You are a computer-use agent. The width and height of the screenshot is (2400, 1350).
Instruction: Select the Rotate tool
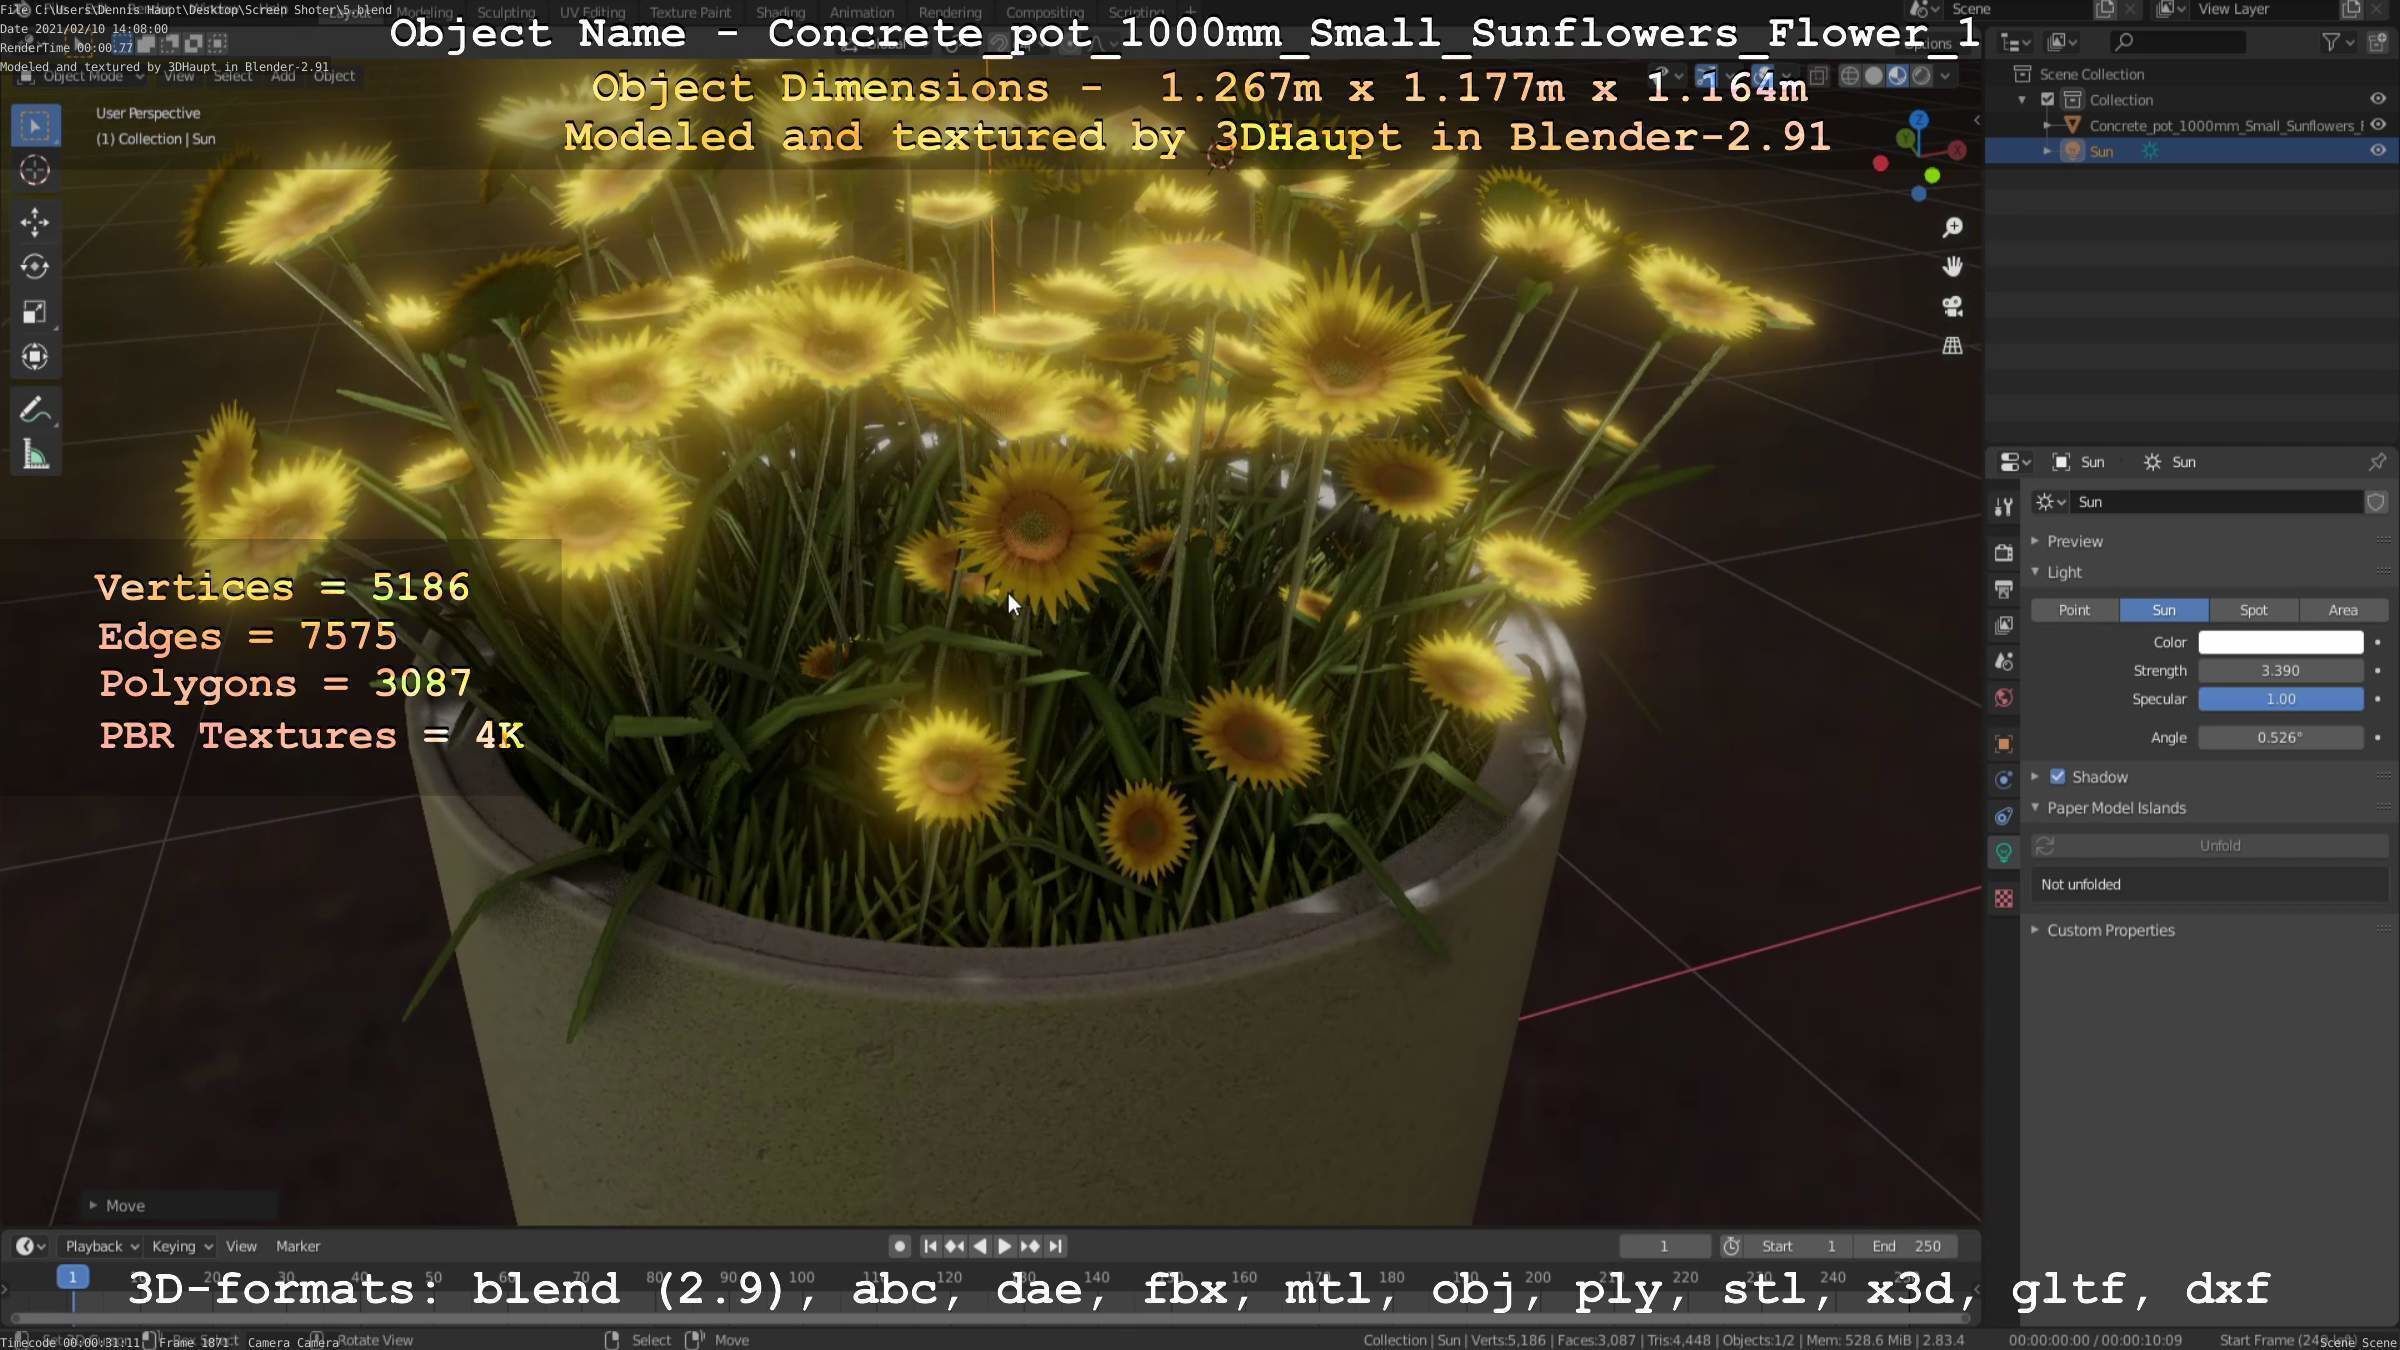(35, 267)
